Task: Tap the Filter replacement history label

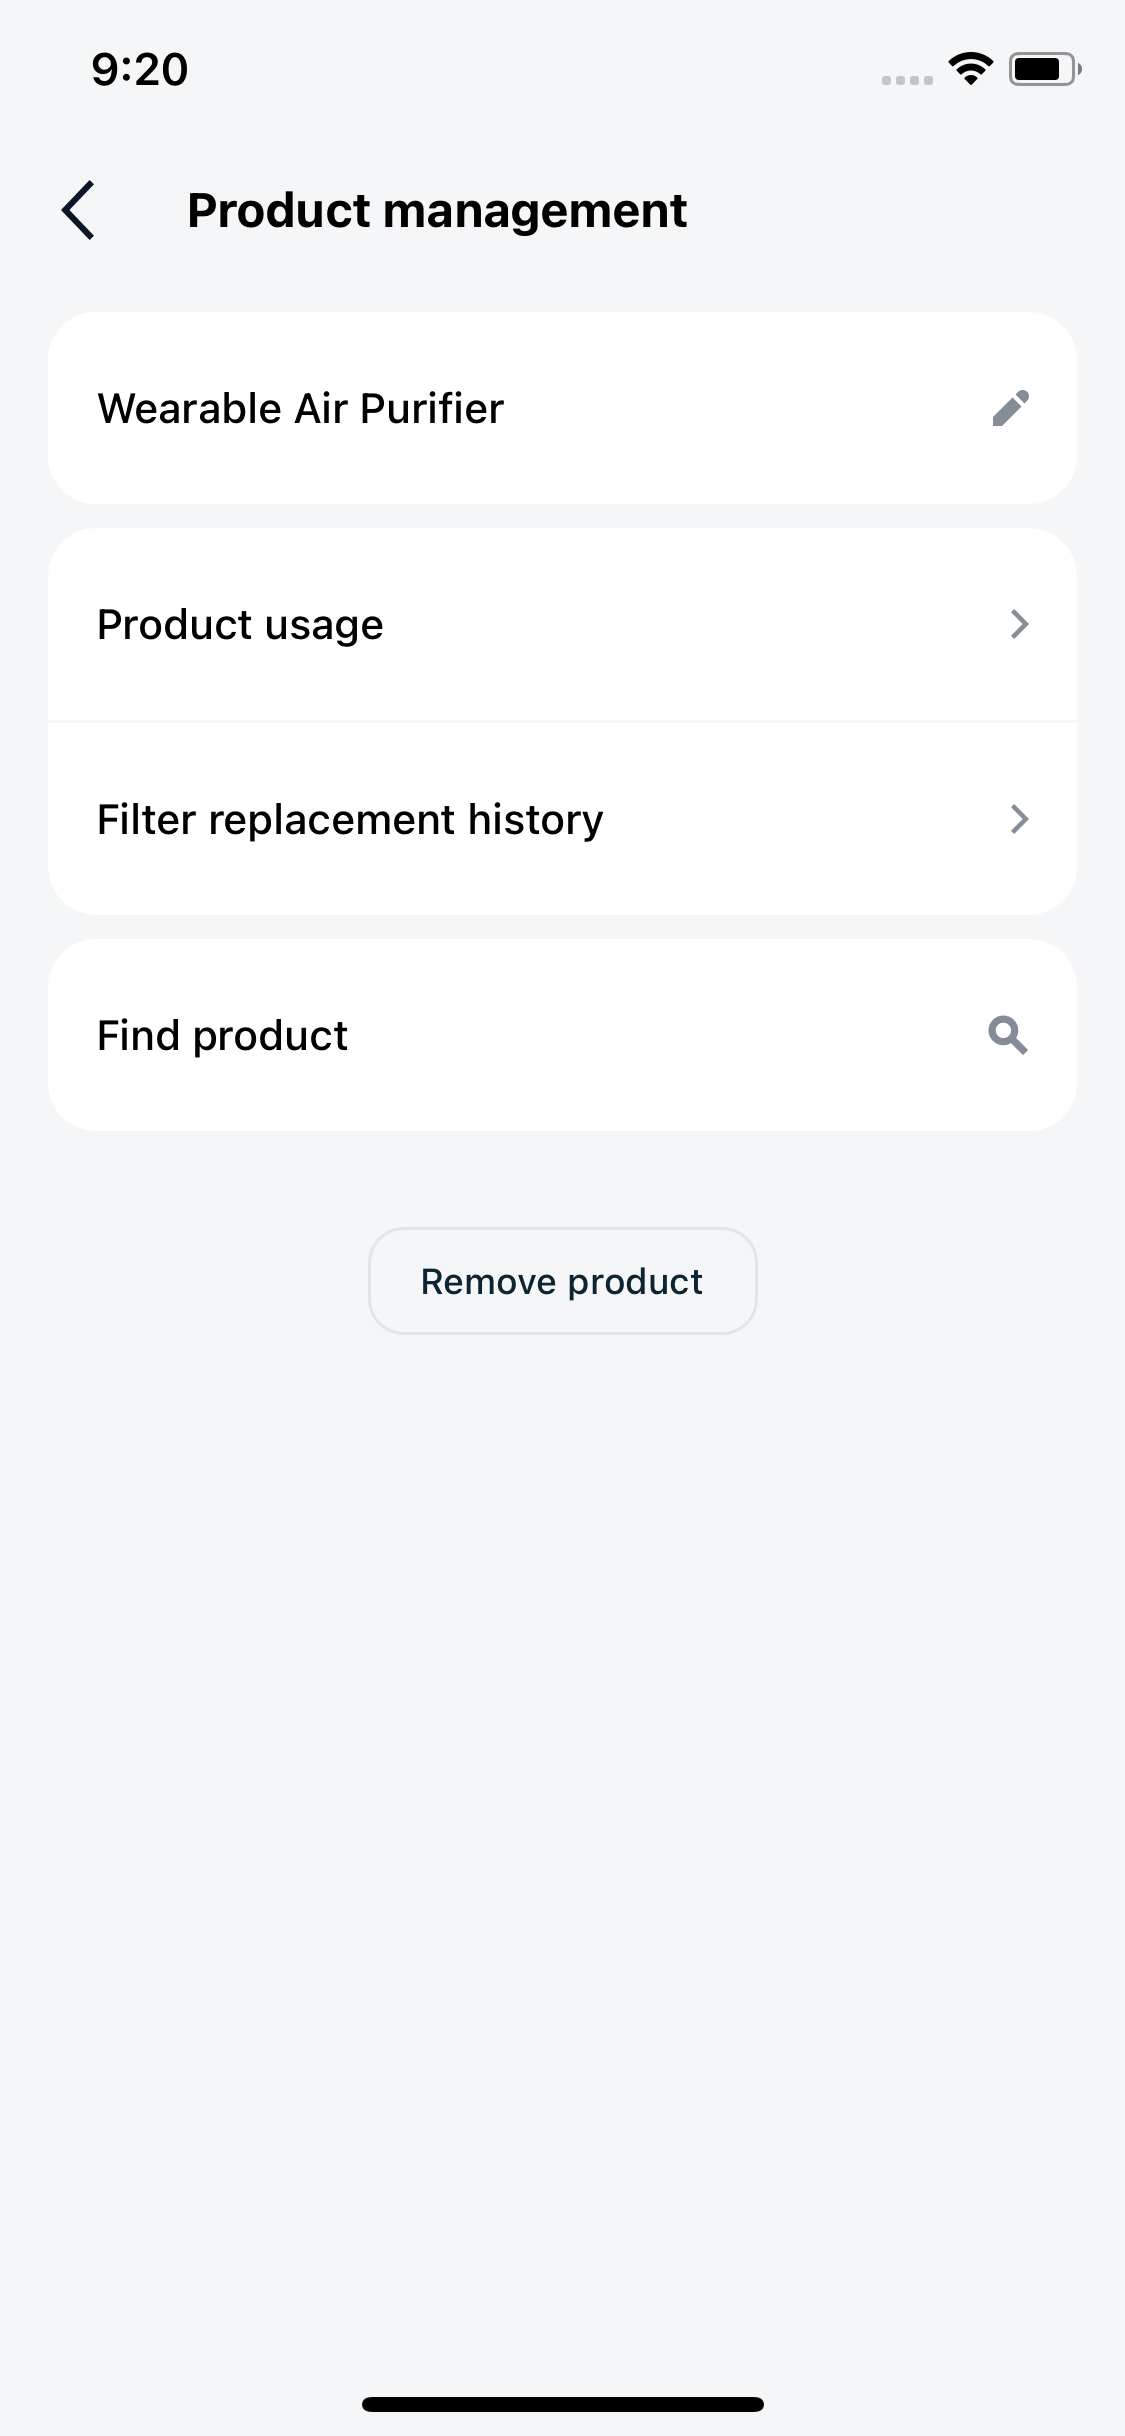Action: click(x=350, y=820)
